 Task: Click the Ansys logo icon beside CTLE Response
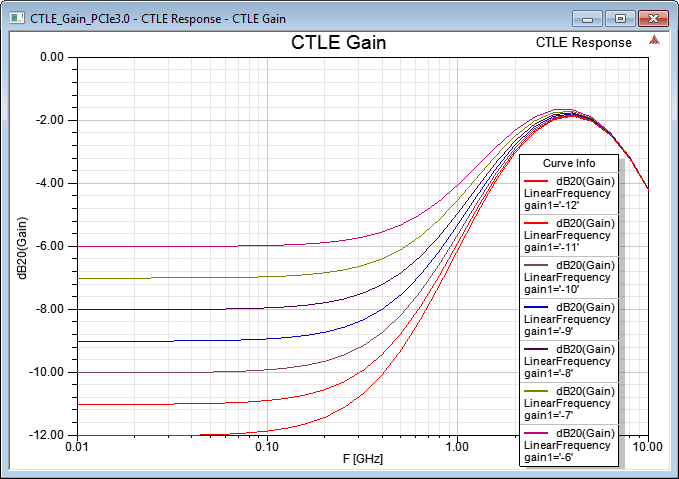[x=654, y=40]
